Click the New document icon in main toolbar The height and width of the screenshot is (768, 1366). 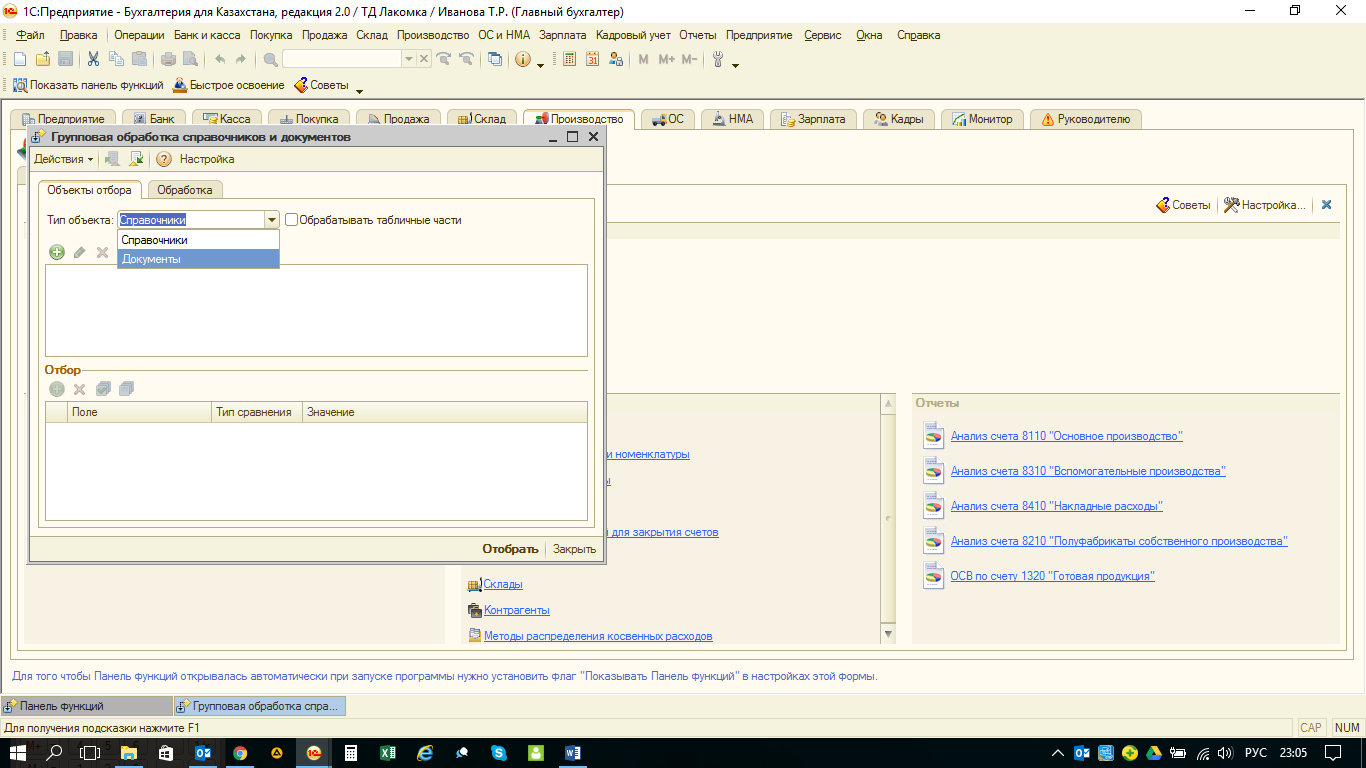(19, 59)
